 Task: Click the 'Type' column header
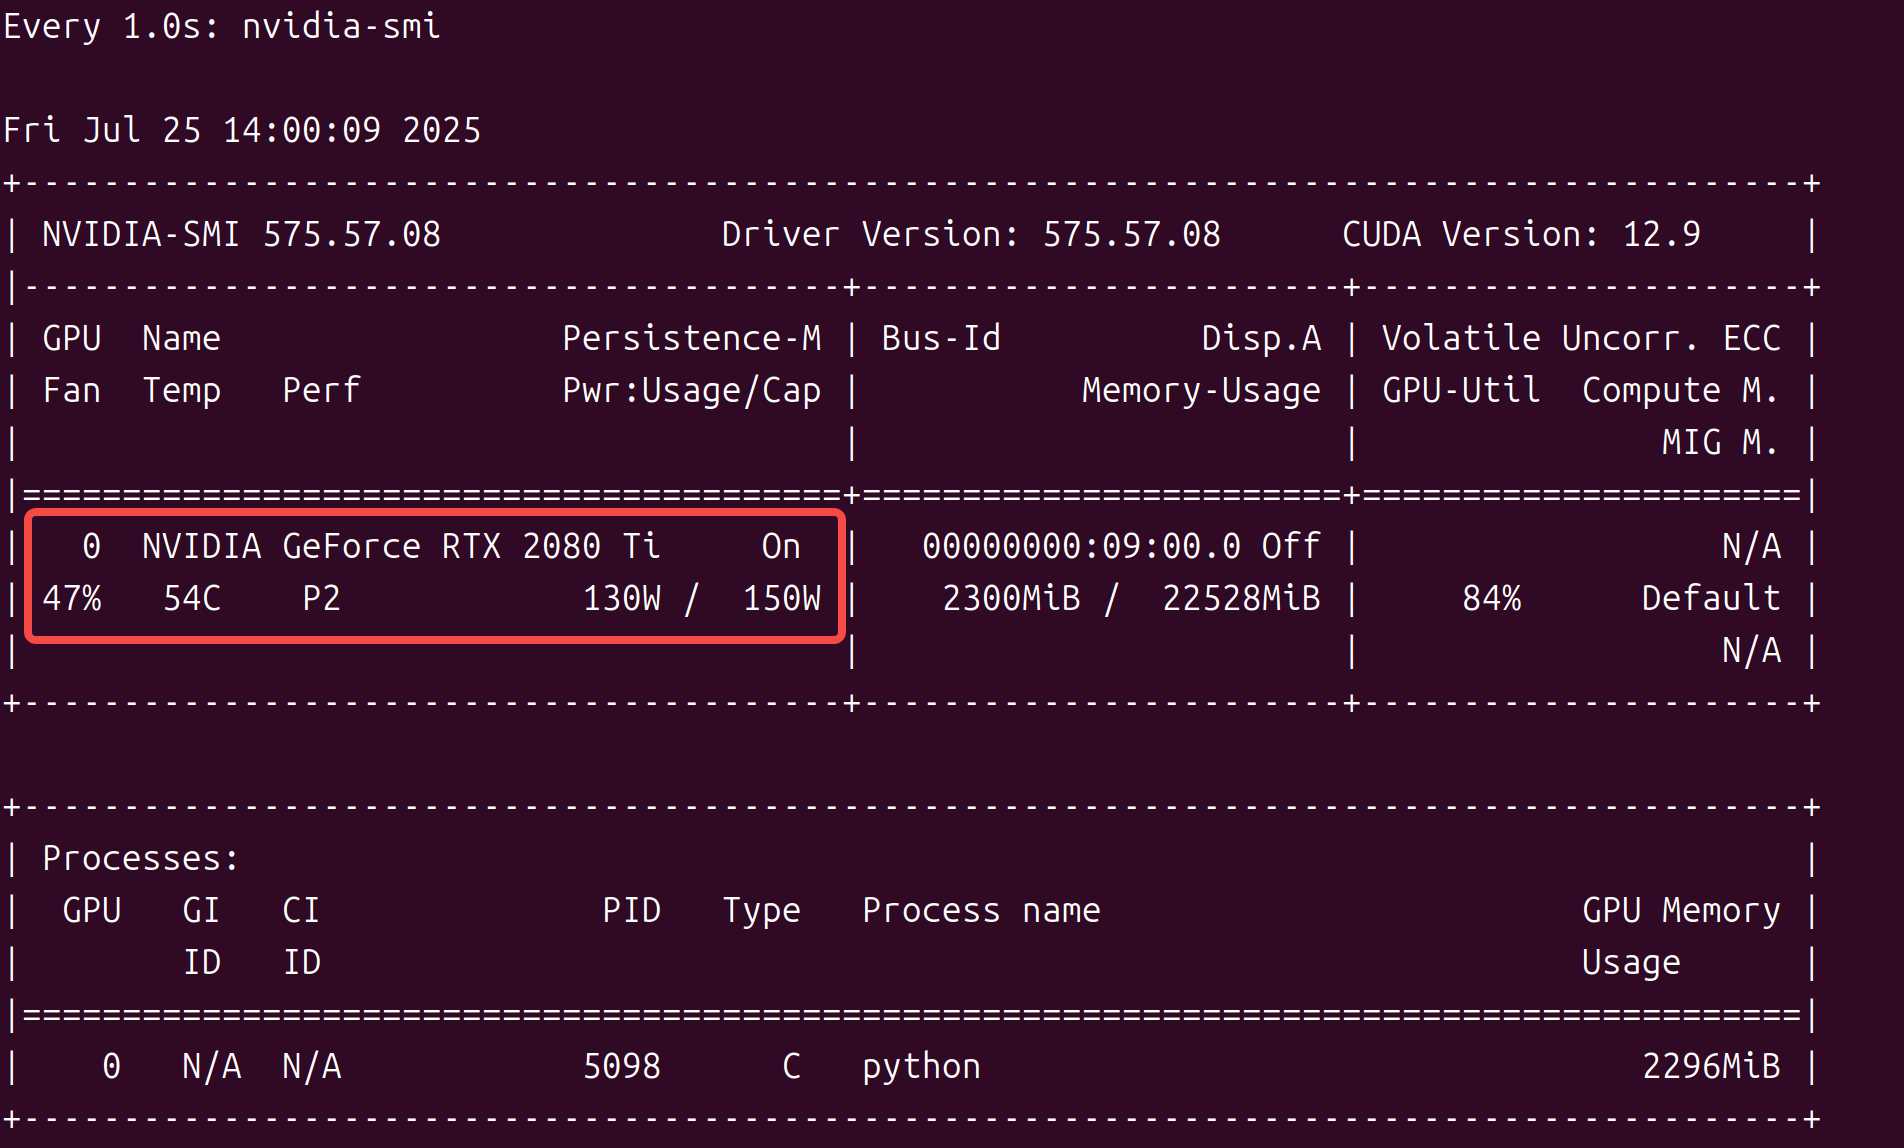click(x=762, y=910)
